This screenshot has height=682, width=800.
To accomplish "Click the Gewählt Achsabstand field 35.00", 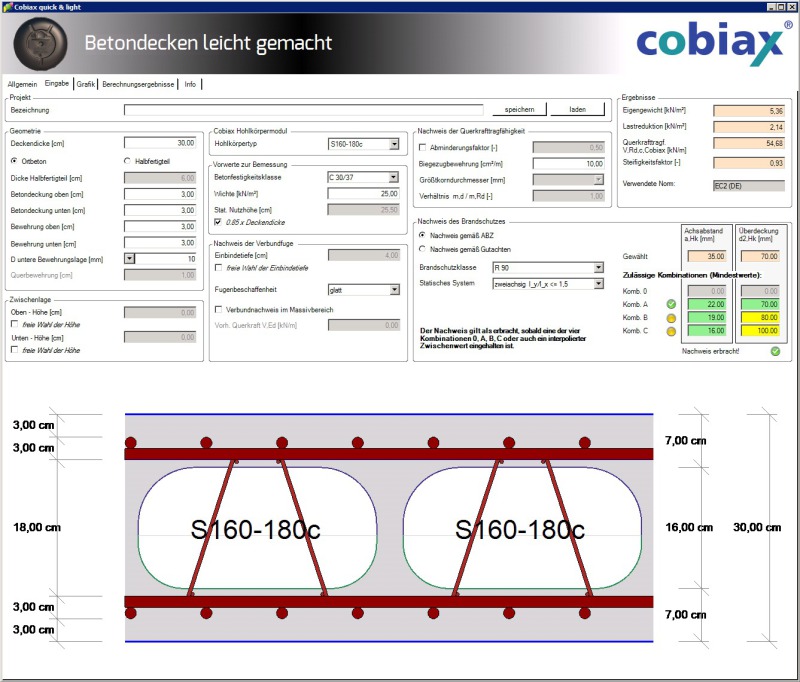I will pos(707,256).
